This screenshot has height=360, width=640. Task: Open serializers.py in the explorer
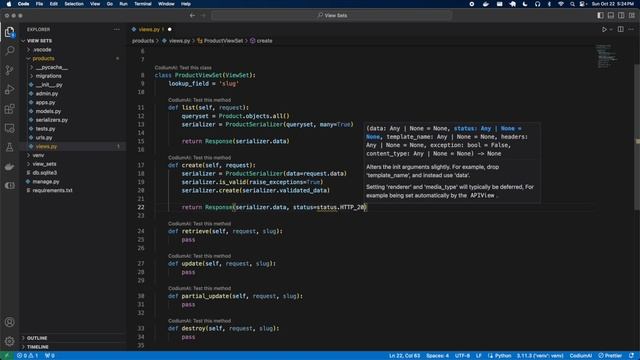pos(73,120)
